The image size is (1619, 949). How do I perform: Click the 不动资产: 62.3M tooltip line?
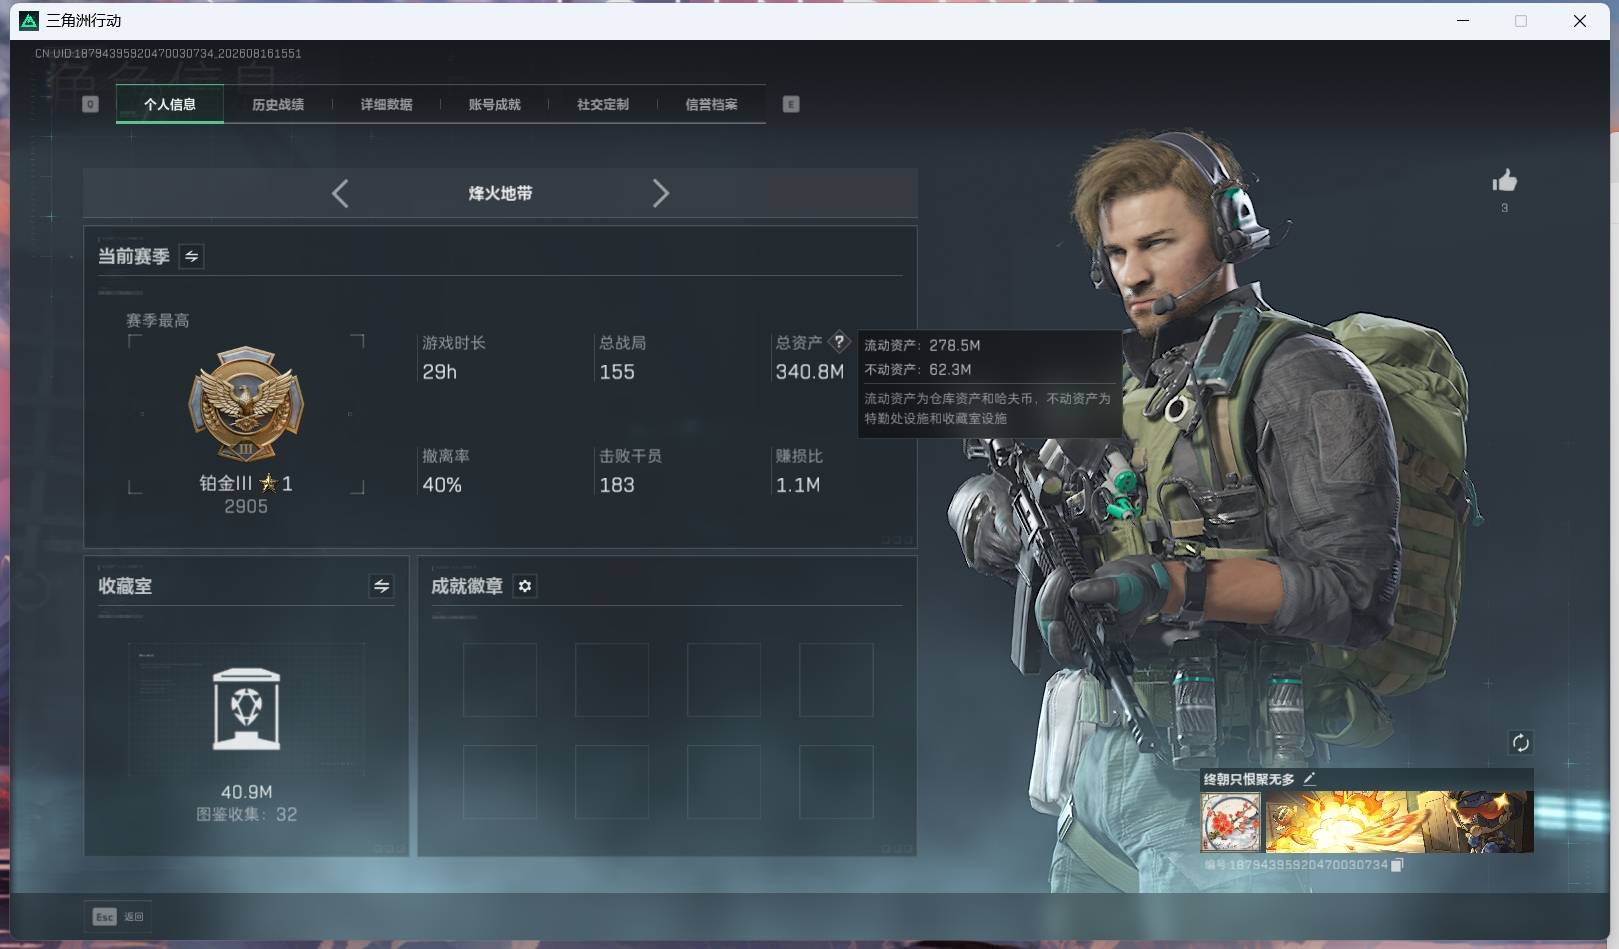917,370
